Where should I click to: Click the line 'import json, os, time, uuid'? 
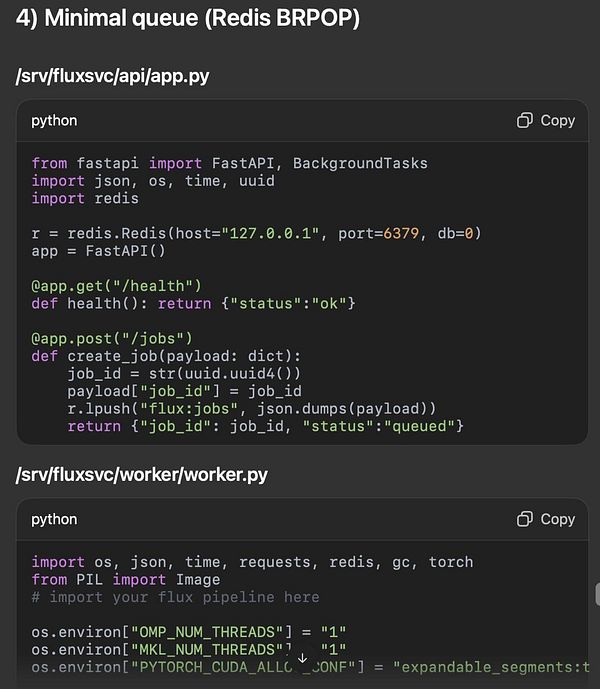pyautogui.click(x=153, y=181)
